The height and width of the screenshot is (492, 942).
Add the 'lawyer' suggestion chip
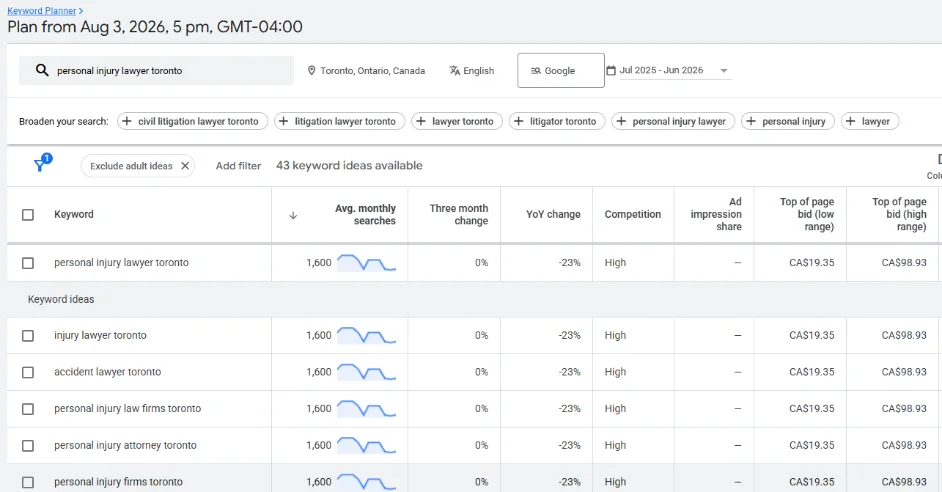click(870, 121)
